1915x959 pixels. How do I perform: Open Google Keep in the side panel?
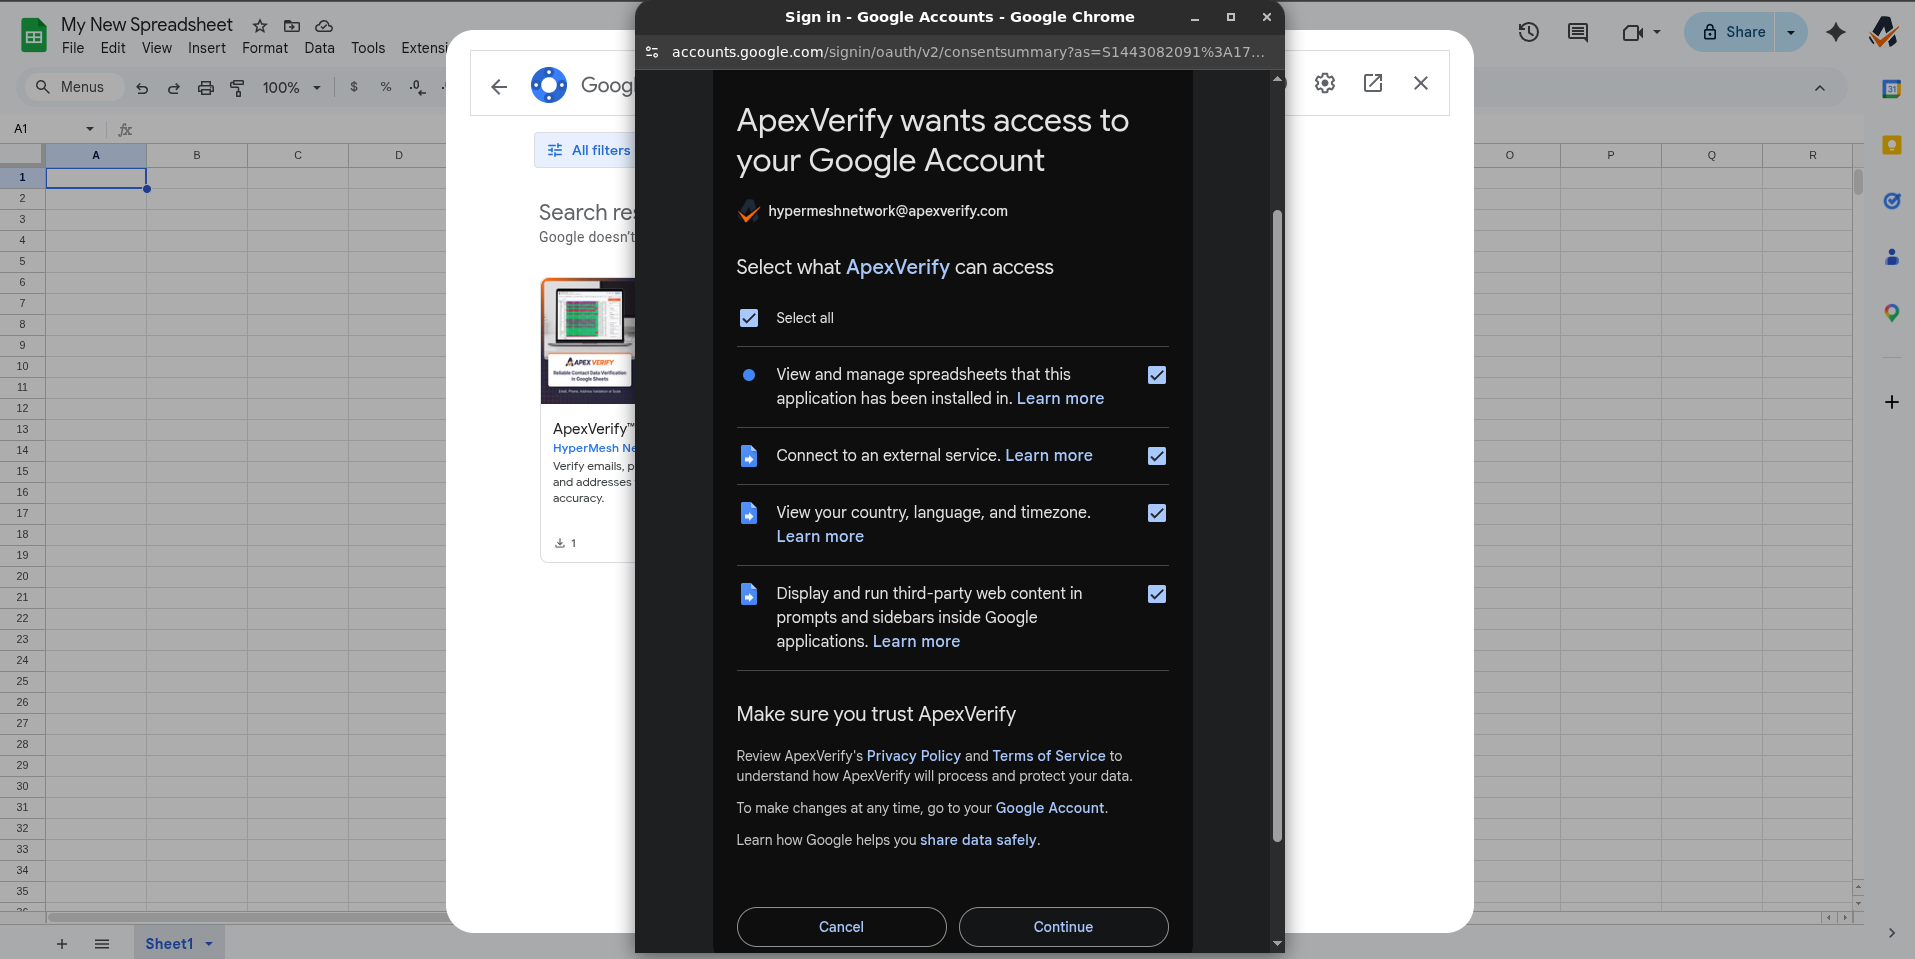coord(1891,145)
